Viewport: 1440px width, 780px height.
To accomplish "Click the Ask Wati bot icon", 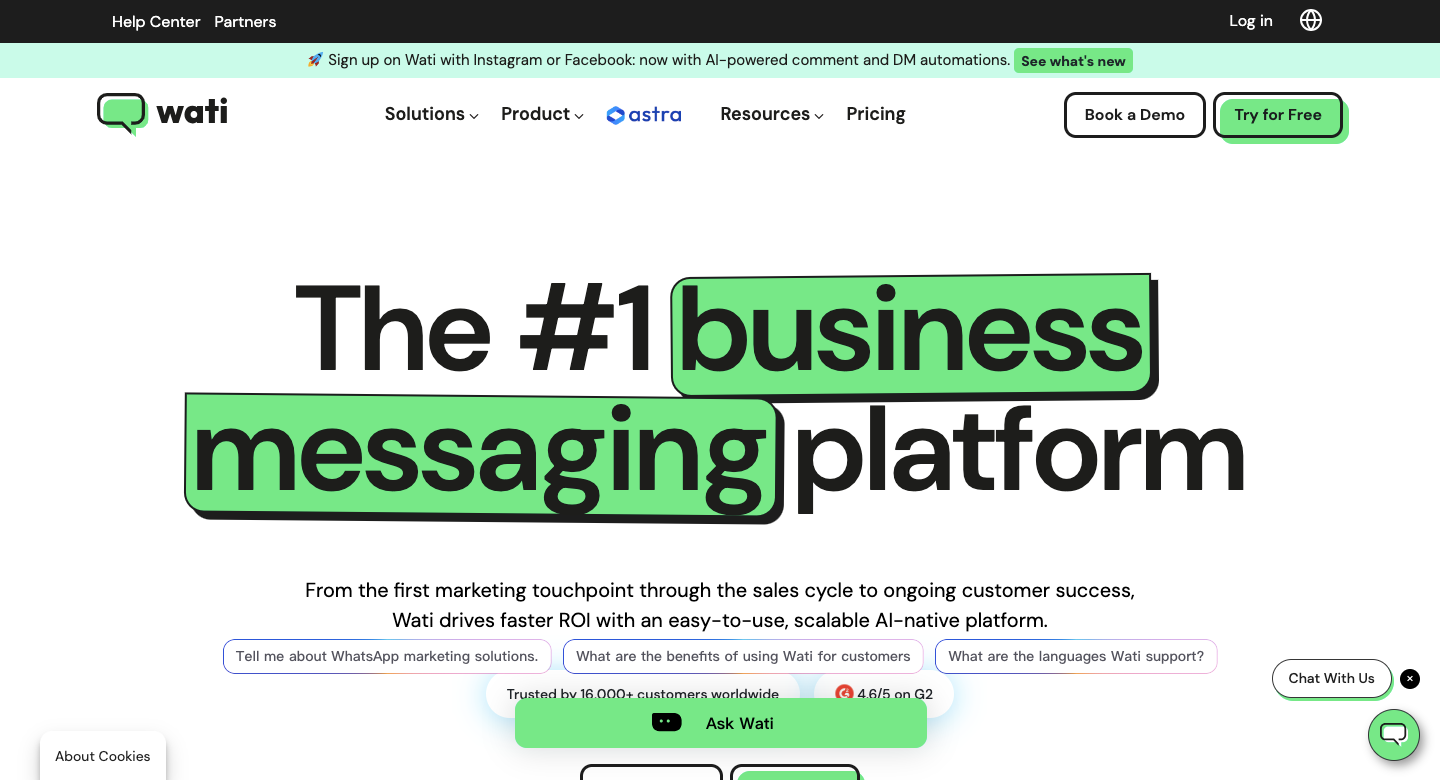I will point(666,722).
